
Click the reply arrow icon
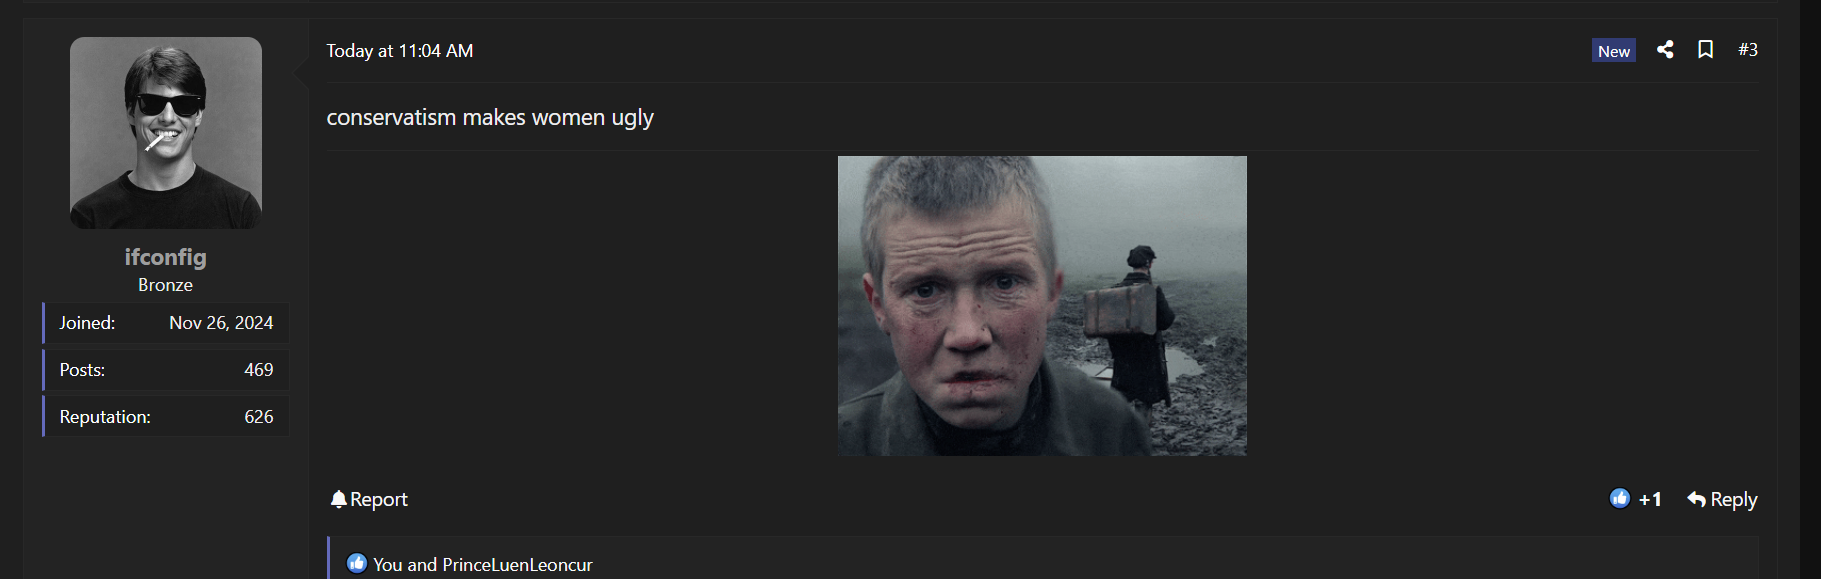[1697, 498]
